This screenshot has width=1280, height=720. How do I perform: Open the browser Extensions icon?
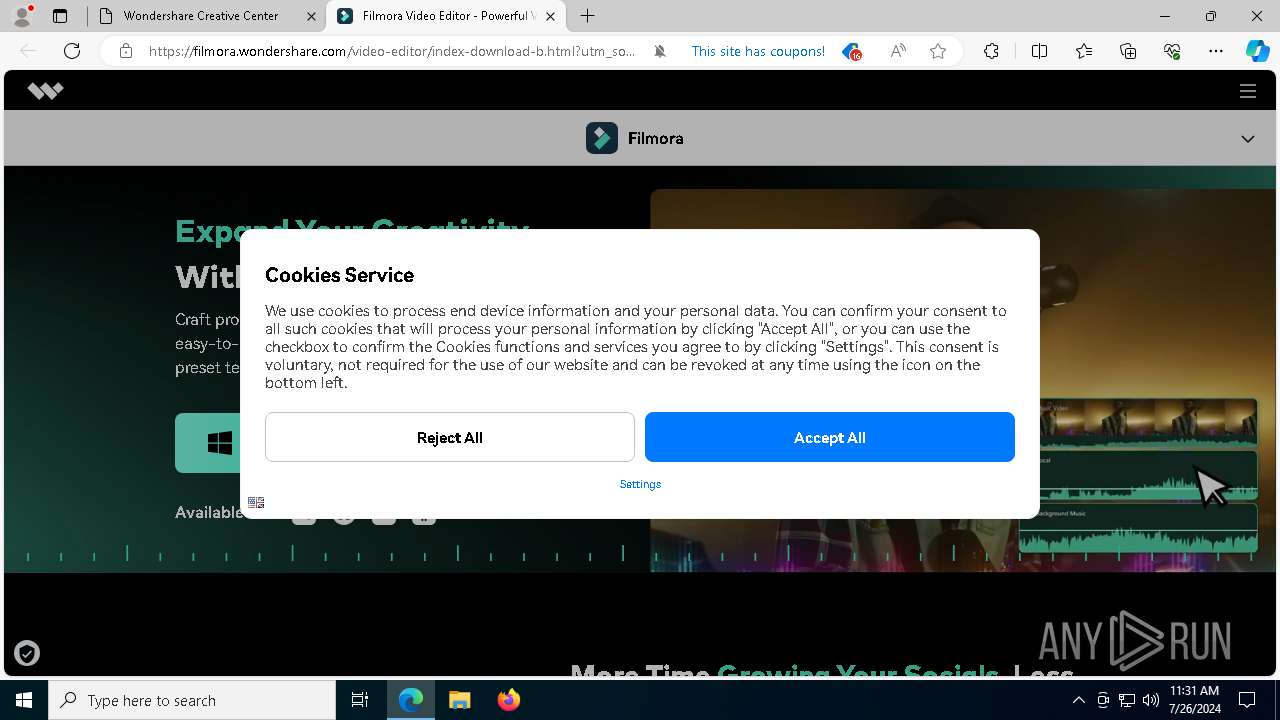pos(991,51)
